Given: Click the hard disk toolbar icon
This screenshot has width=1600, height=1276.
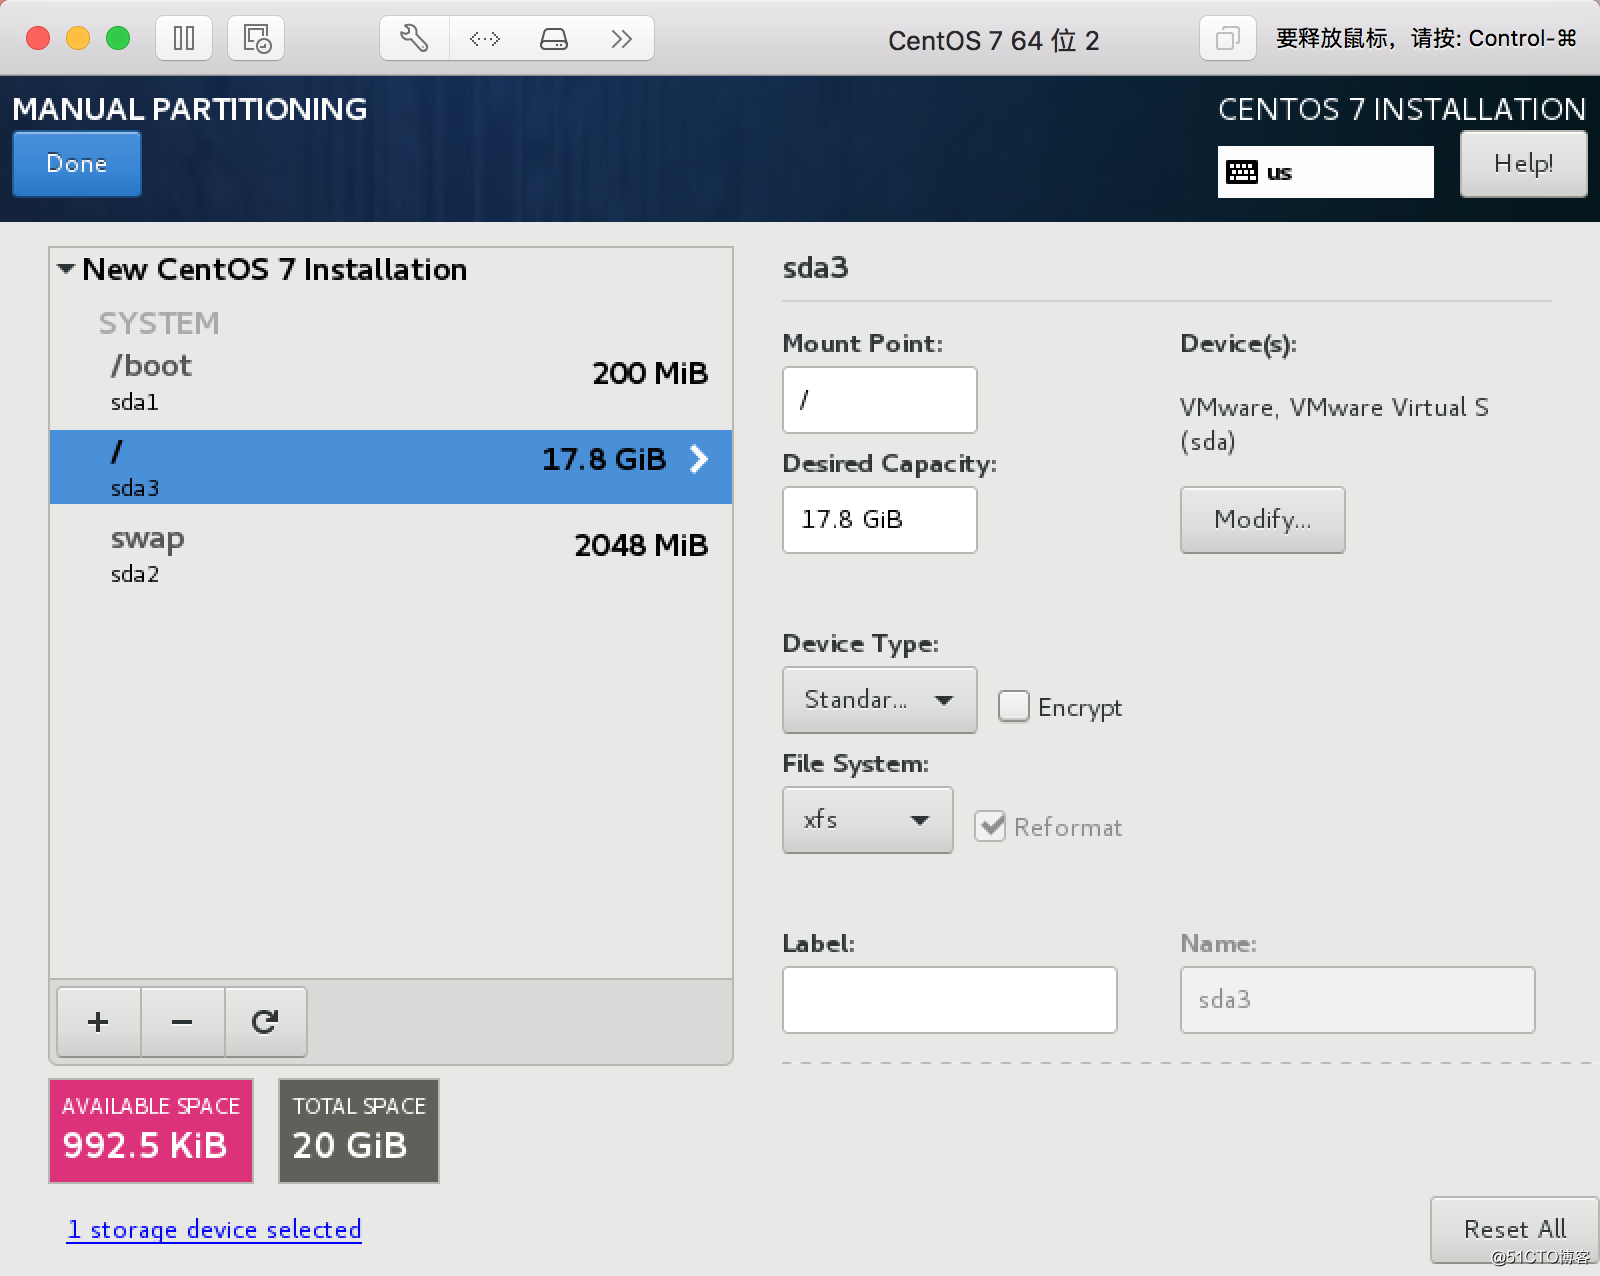Looking at the screenshot, I should click(553, 39).
